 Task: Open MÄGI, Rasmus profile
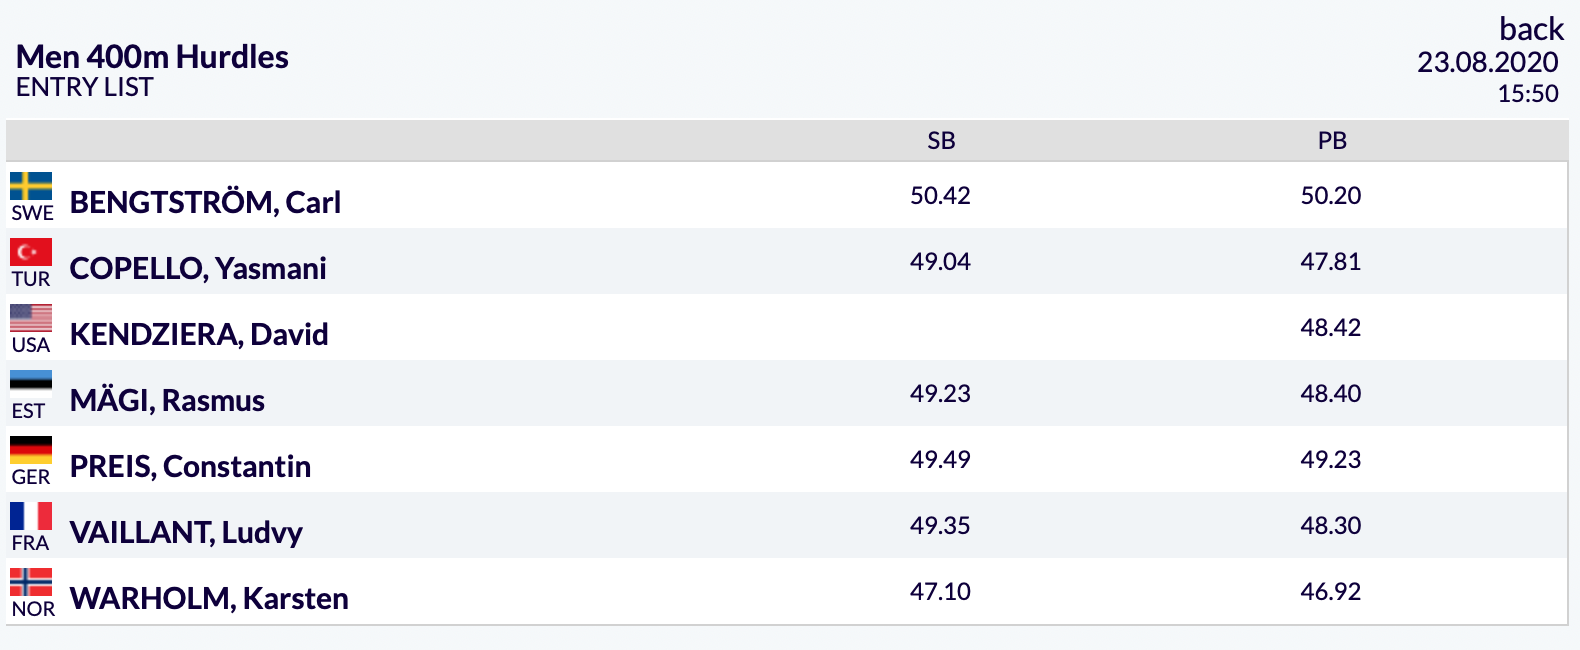point(167,400)
